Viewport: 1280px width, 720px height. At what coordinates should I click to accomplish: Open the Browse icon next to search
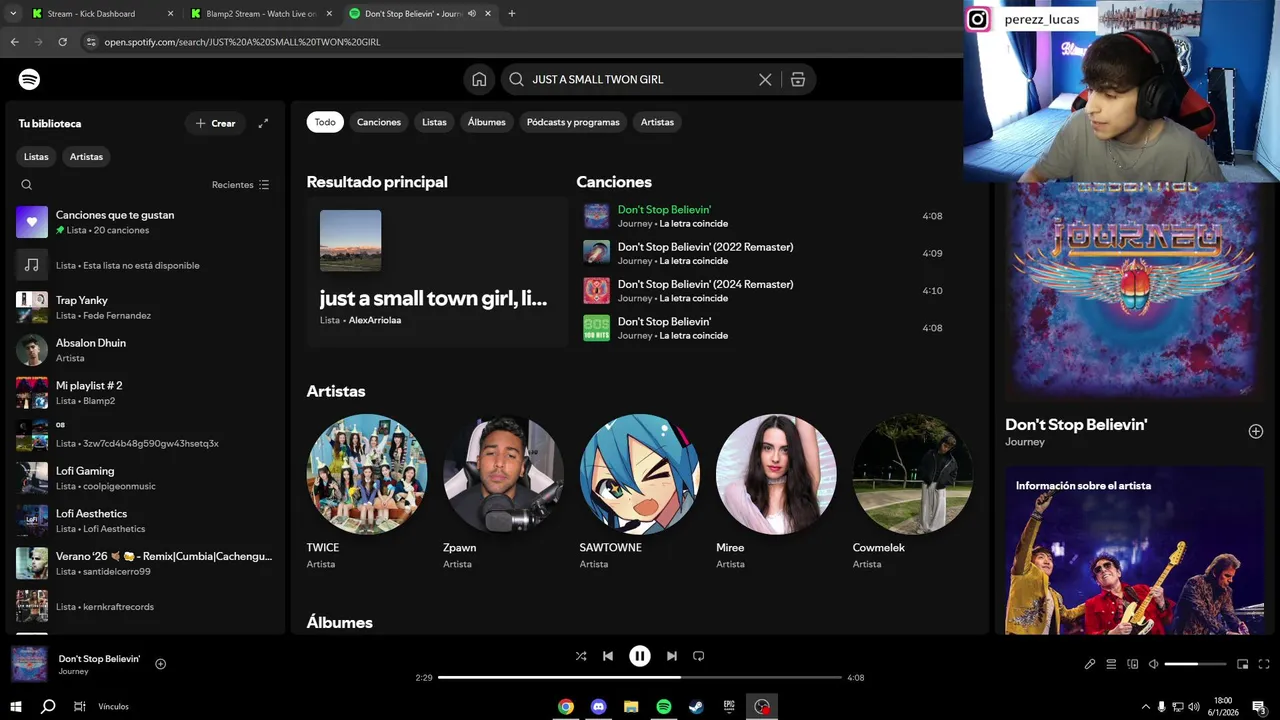tap(798, 79)
